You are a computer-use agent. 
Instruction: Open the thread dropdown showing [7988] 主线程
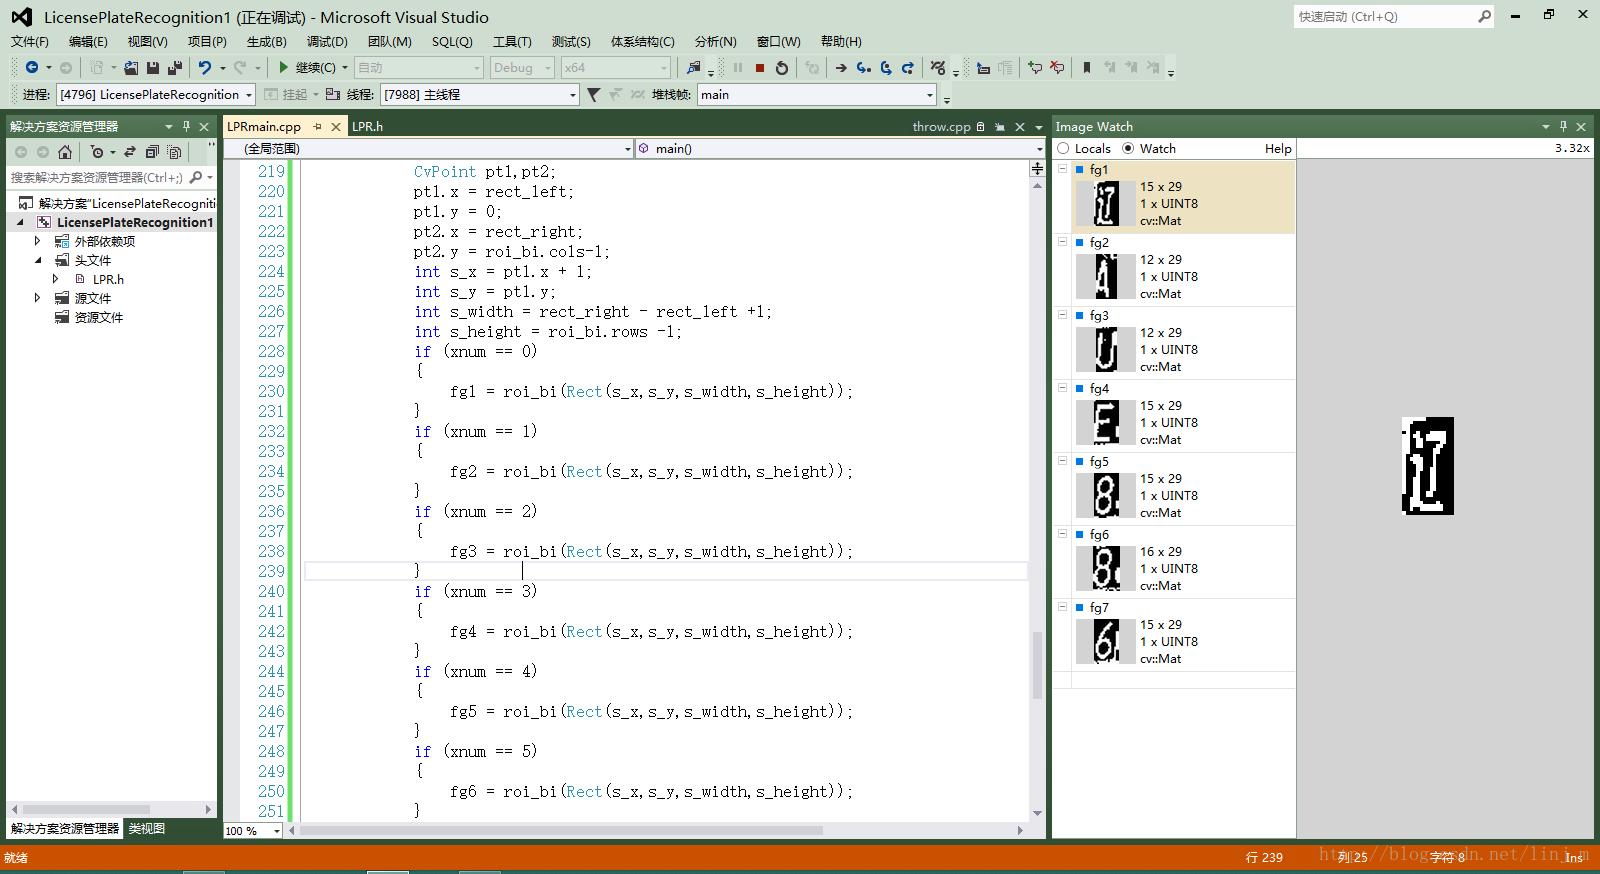(x=480, y=95)
